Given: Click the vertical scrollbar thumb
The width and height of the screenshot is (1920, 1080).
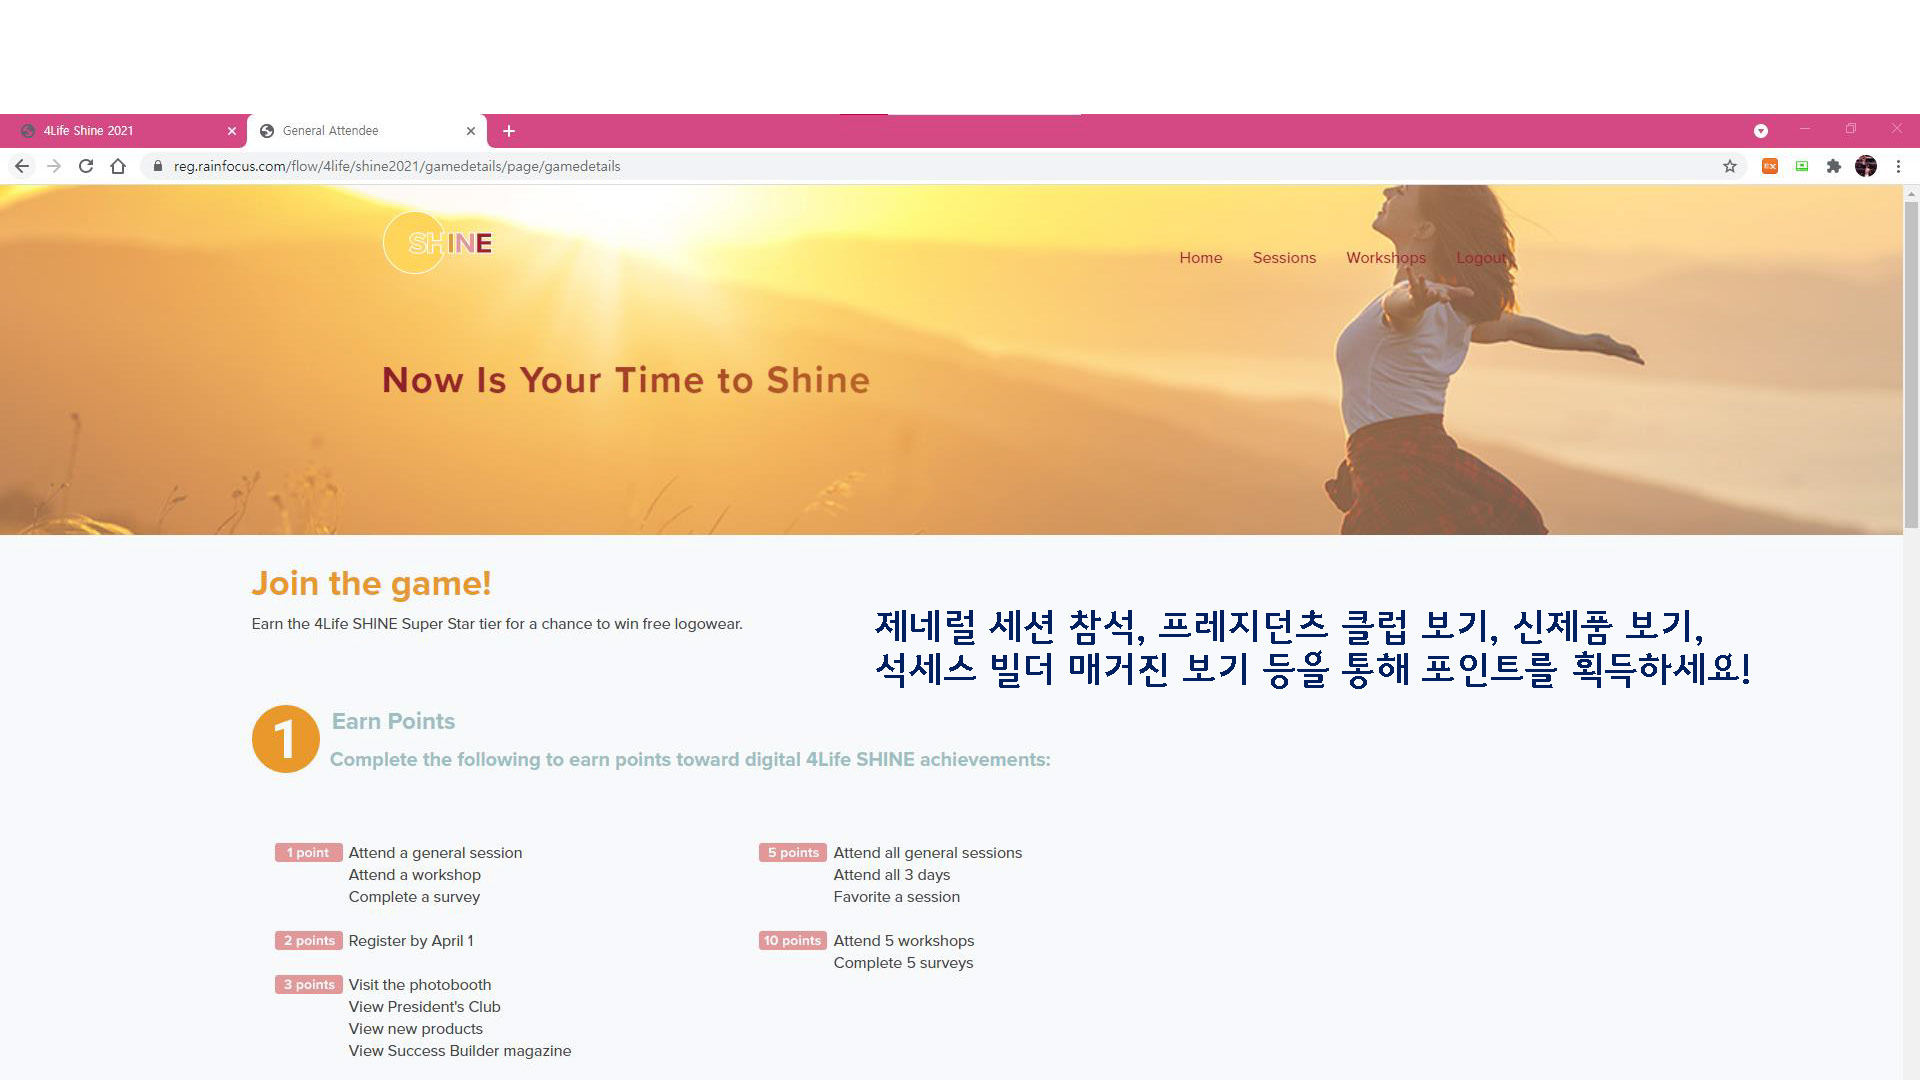Looking at the screenshot, I should click(1911, 365).
